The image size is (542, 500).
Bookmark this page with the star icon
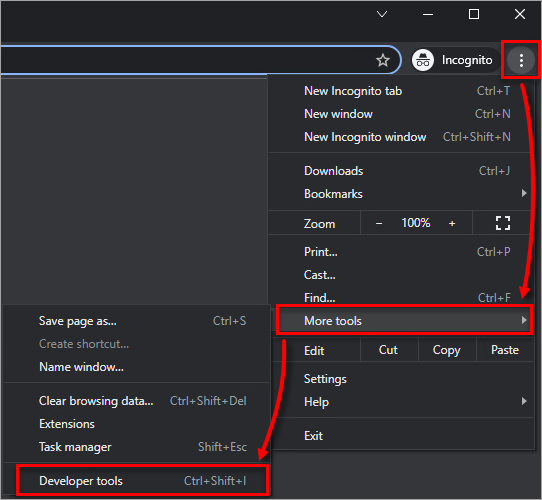tap(383, 60)
